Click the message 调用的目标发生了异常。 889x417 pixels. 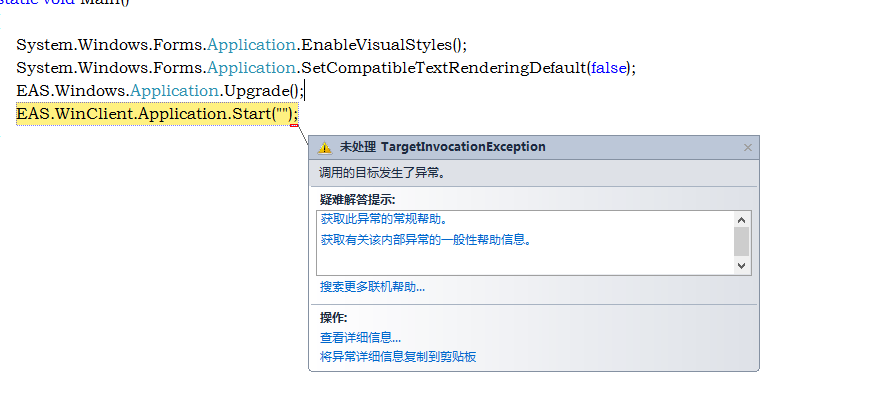[381, 172]
